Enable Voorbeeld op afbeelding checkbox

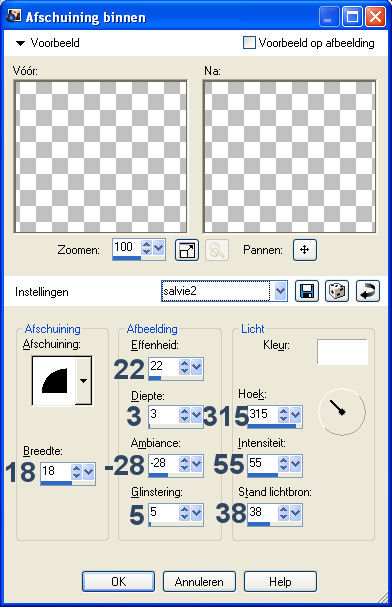[249, 43]
